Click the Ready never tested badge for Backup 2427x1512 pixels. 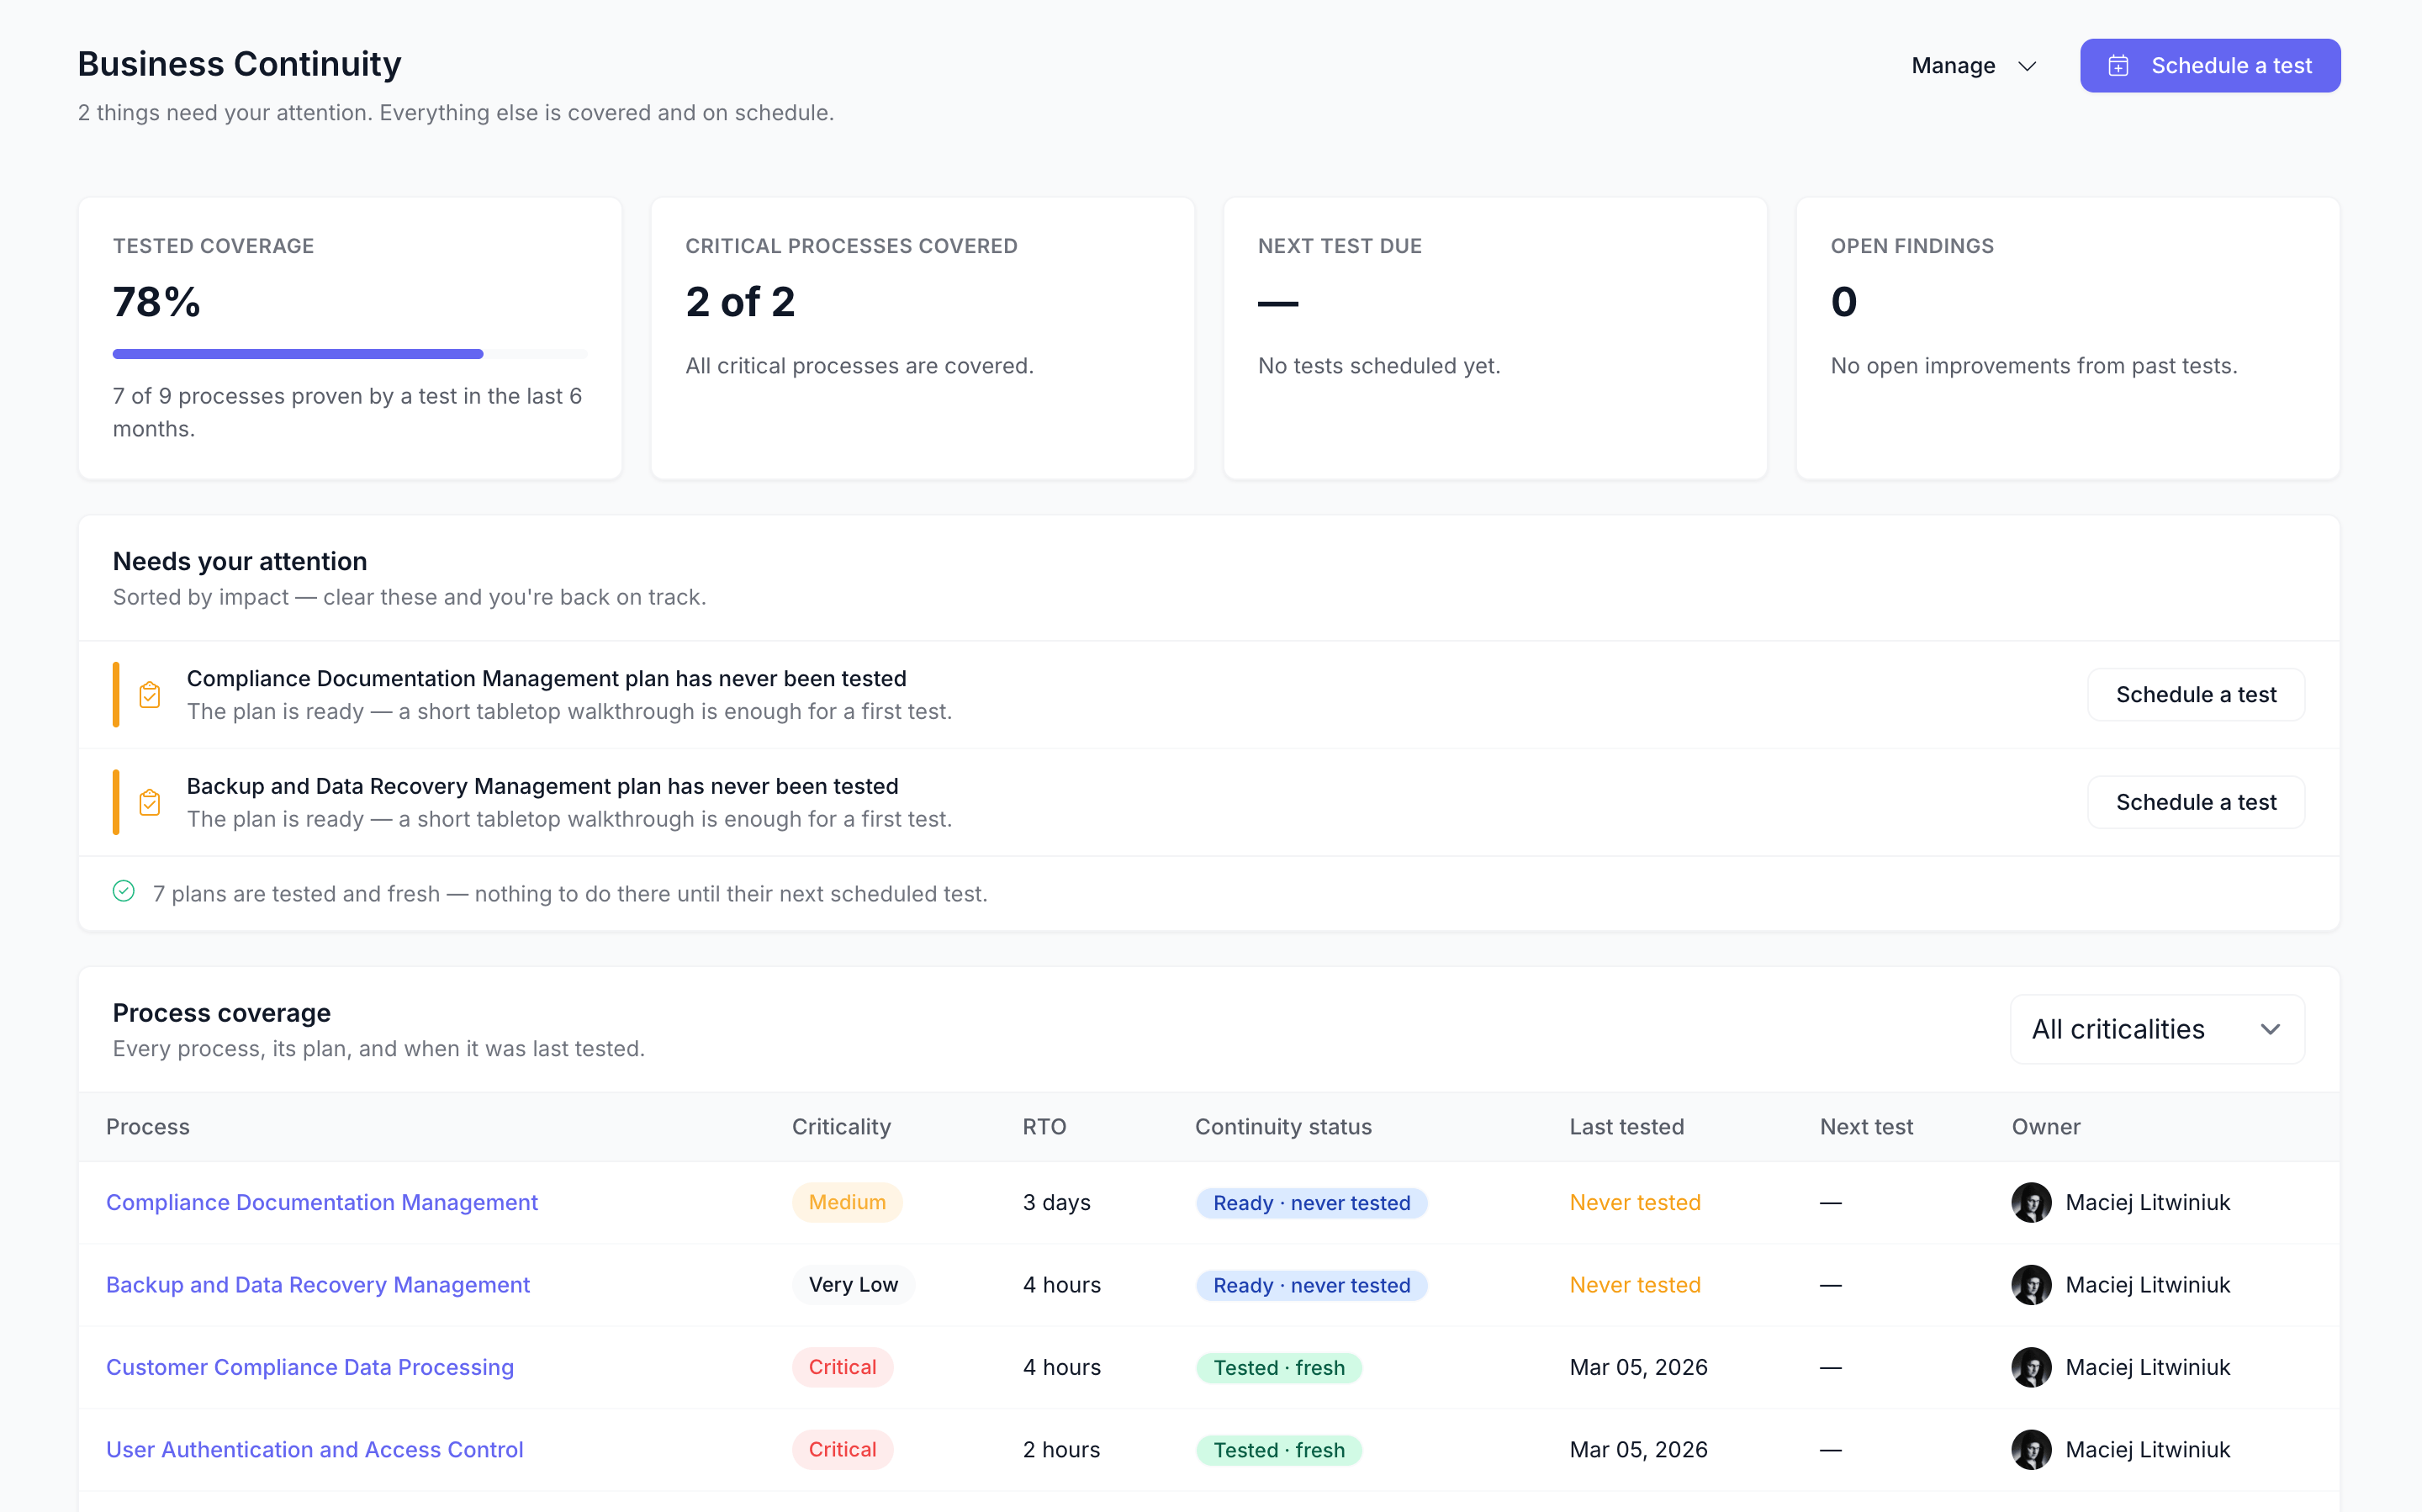tap(1312, 1285)
